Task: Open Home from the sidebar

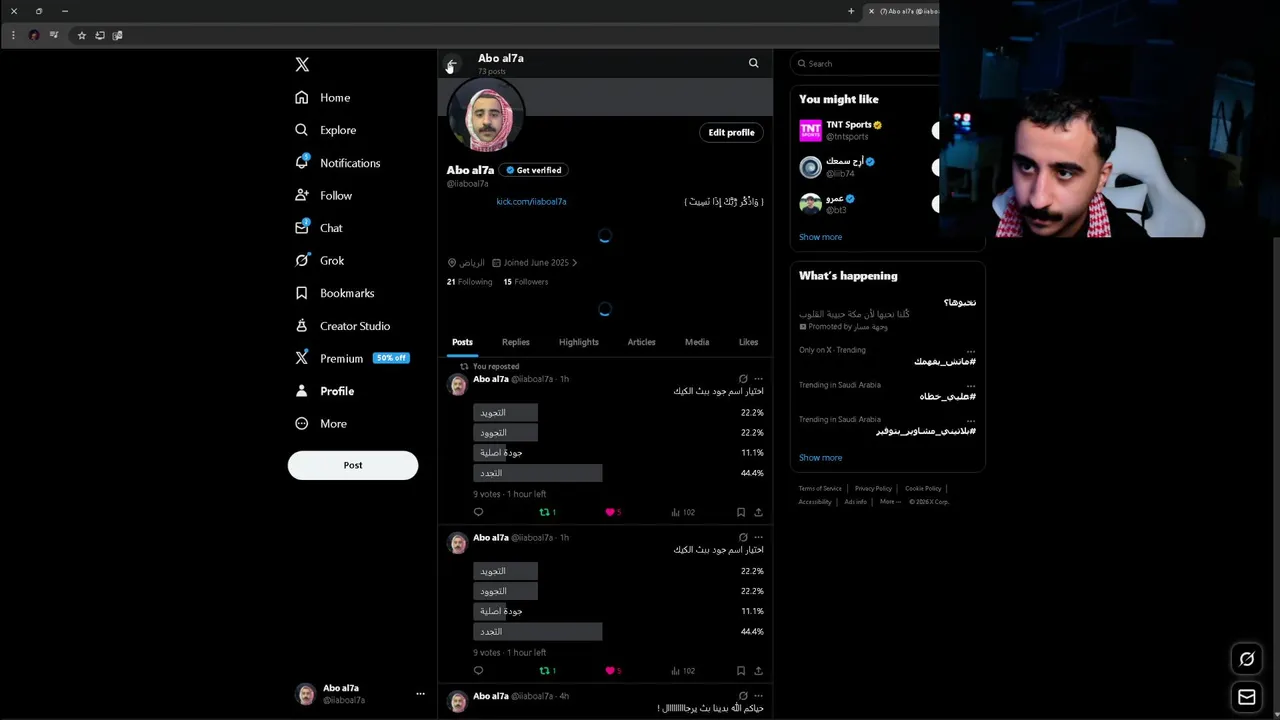Action: 323,98
